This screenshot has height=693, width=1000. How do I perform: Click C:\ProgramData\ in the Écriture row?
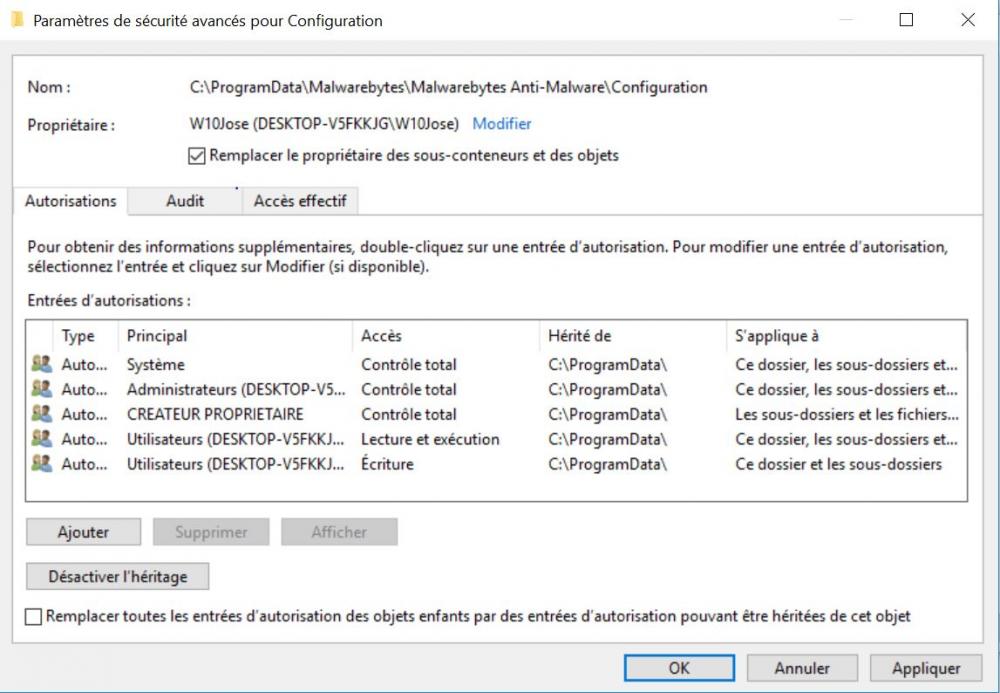pos(607,464)
